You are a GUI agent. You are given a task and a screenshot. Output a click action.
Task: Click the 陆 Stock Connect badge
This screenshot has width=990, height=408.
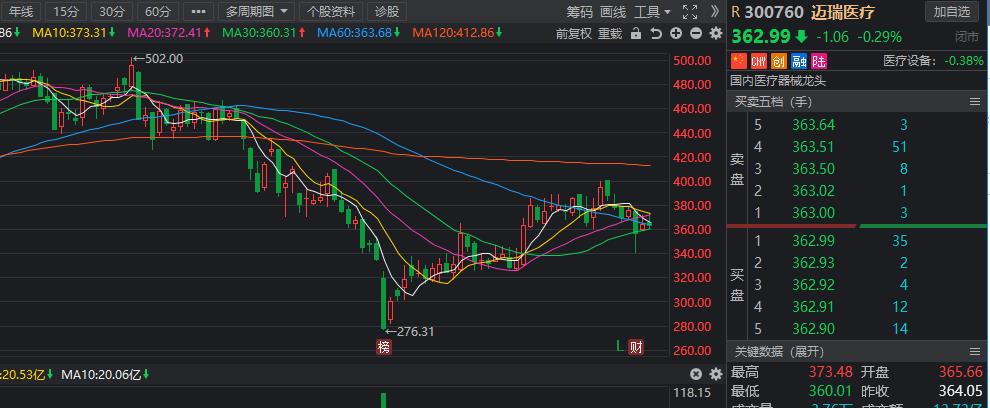tap(819, 61)
